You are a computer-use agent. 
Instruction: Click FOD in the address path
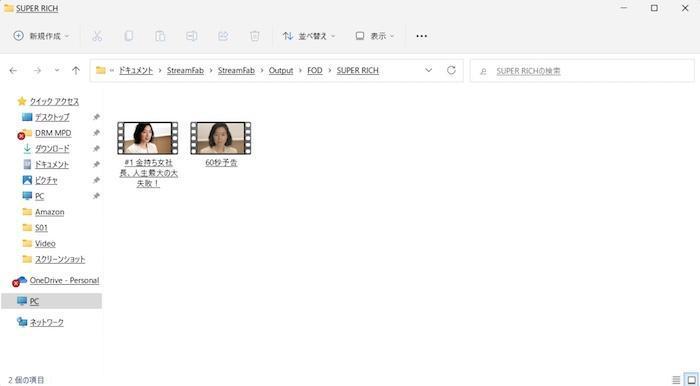click(x=315, y=71)
